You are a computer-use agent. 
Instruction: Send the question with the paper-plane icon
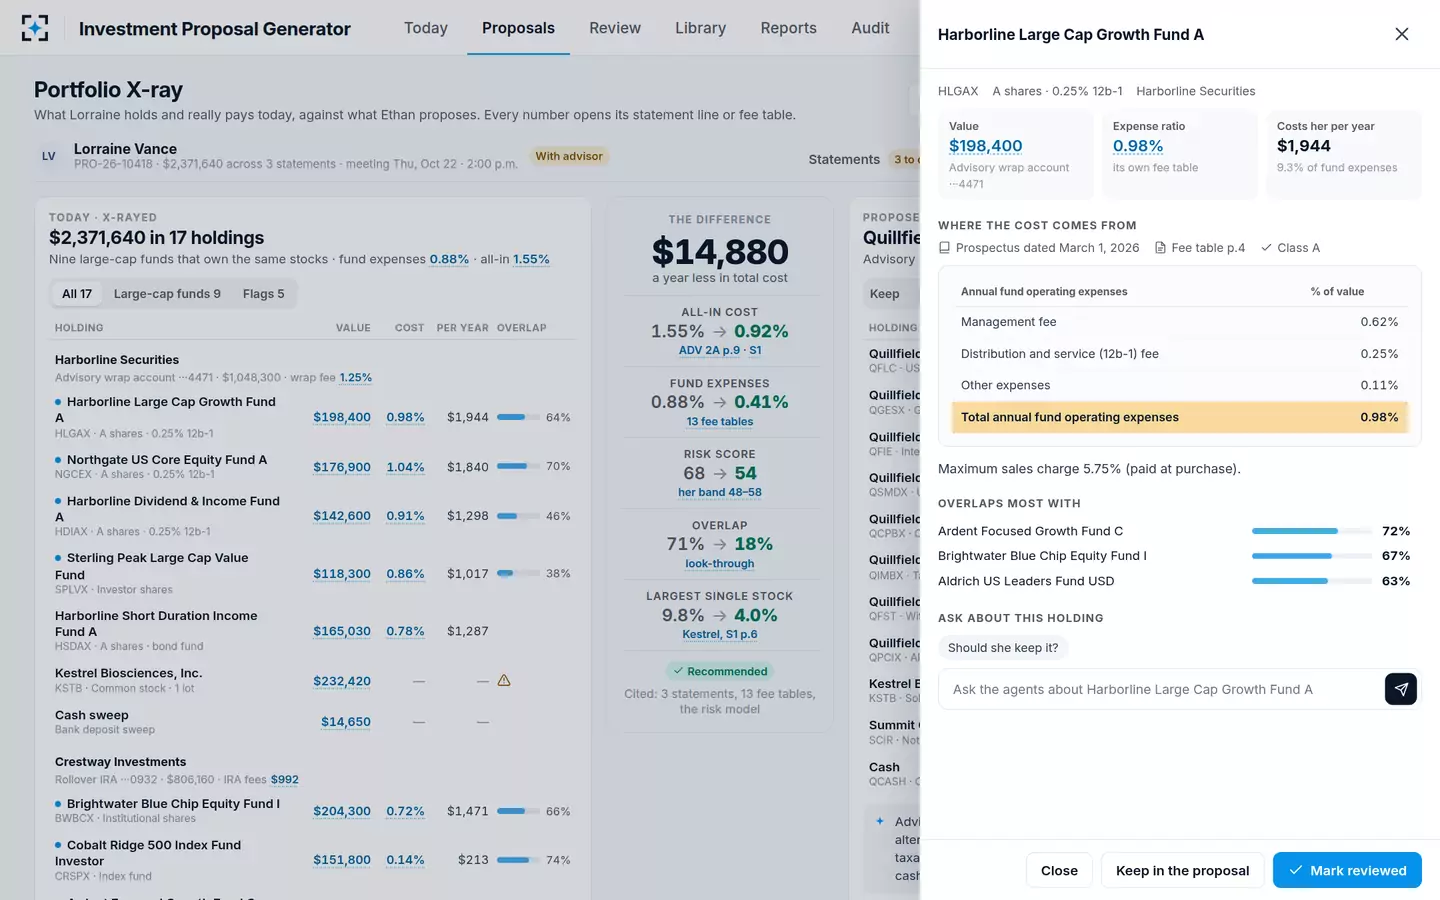(1400, 689)
